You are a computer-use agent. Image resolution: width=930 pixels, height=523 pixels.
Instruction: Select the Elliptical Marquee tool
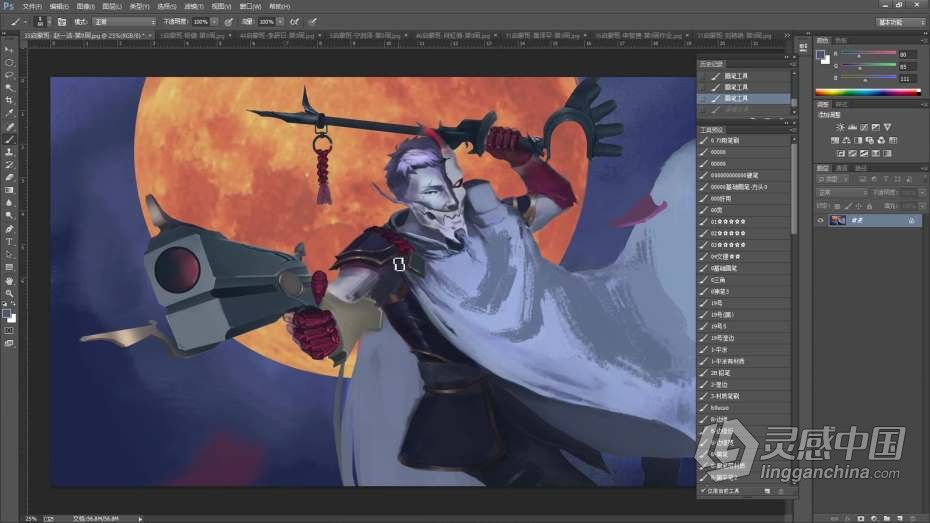click(x=9, y=63)
